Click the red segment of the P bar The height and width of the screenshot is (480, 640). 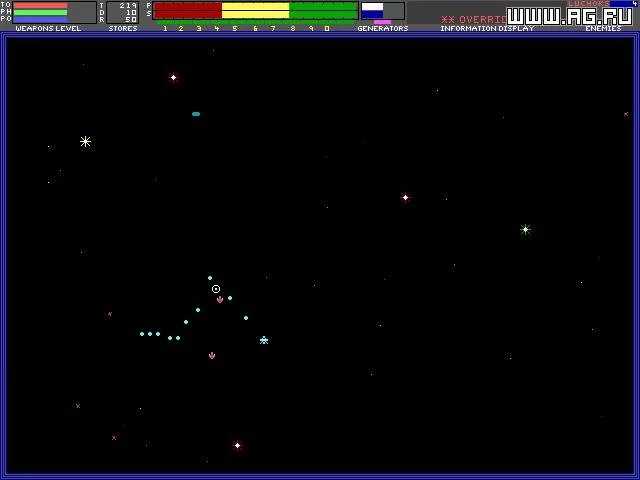pos(188,7)
